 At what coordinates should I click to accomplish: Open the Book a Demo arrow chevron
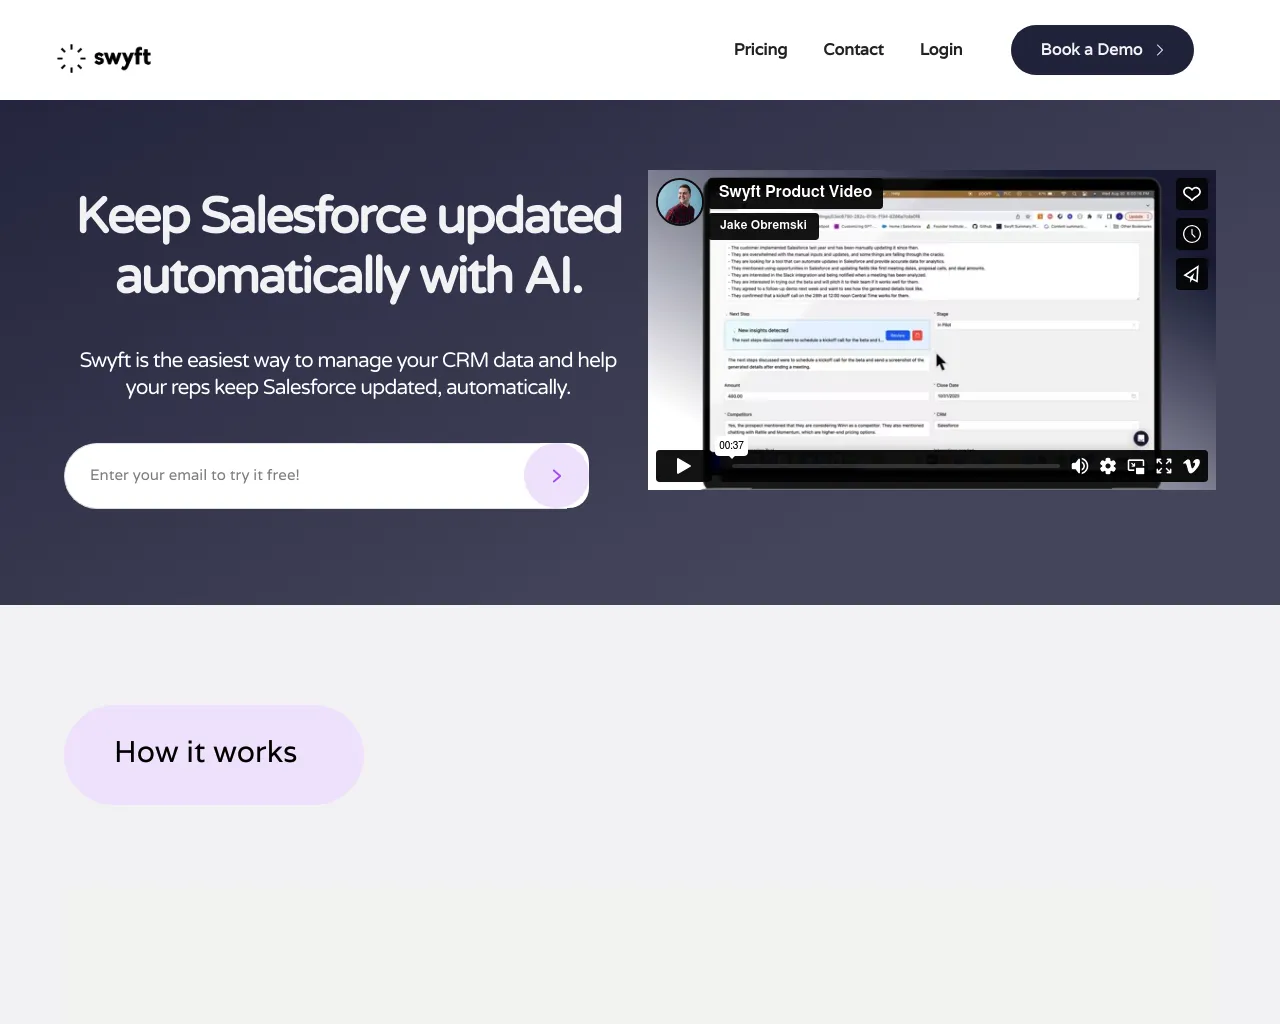coord(1158,49)
